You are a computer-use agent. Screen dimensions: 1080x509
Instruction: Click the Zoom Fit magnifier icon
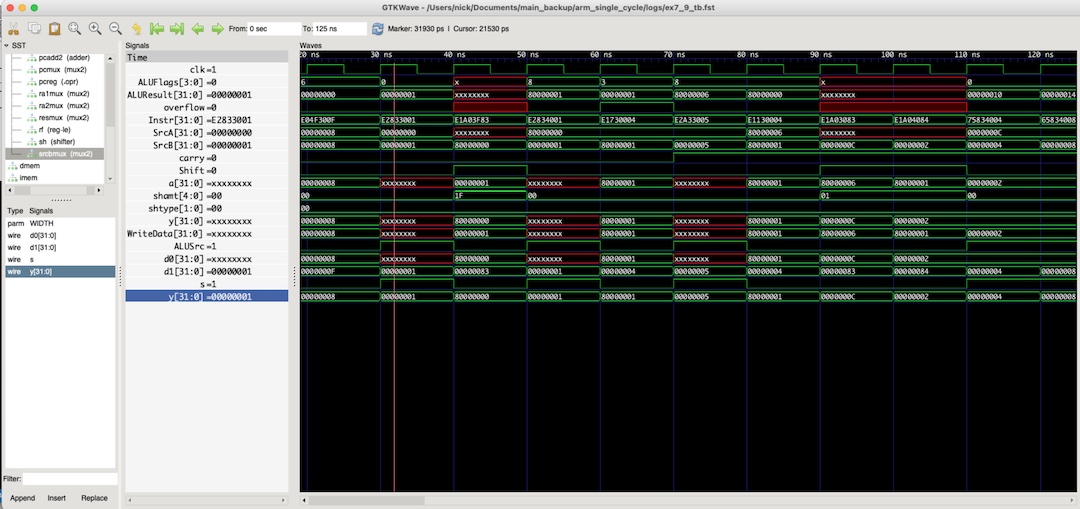[74, 29]
